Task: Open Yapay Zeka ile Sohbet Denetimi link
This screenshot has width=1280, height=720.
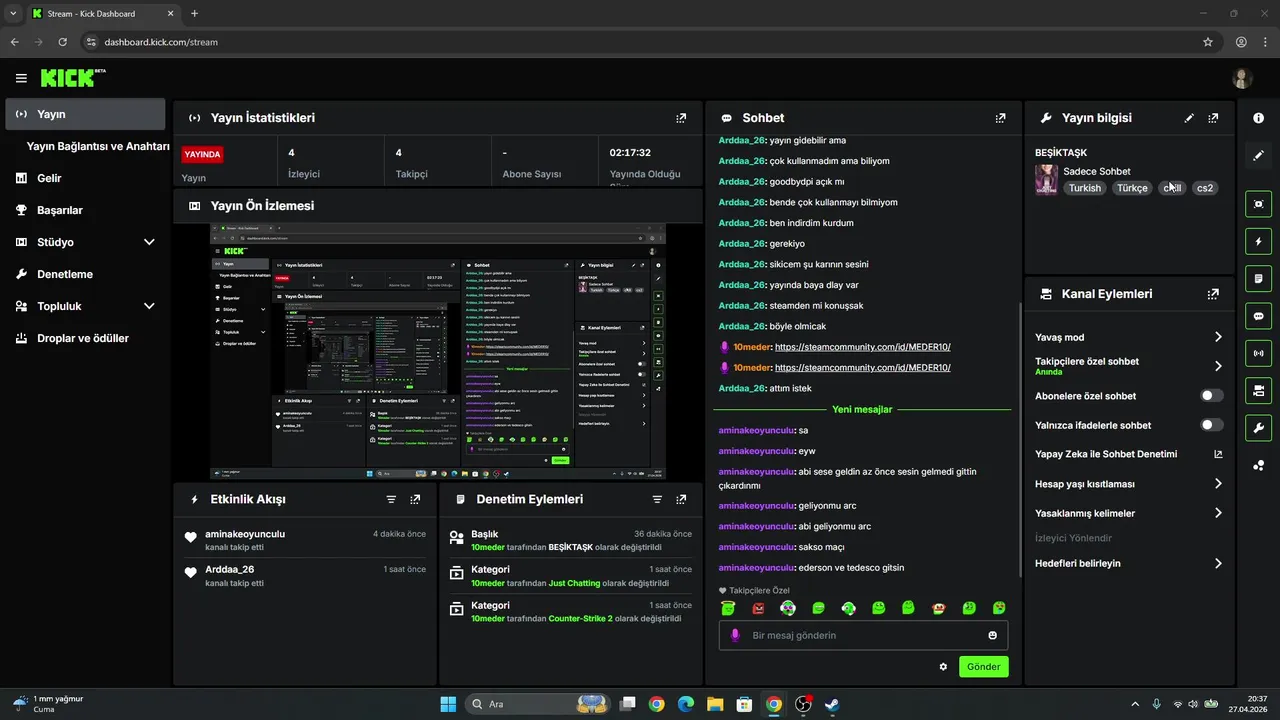Action: click(x=1129, y=454)
